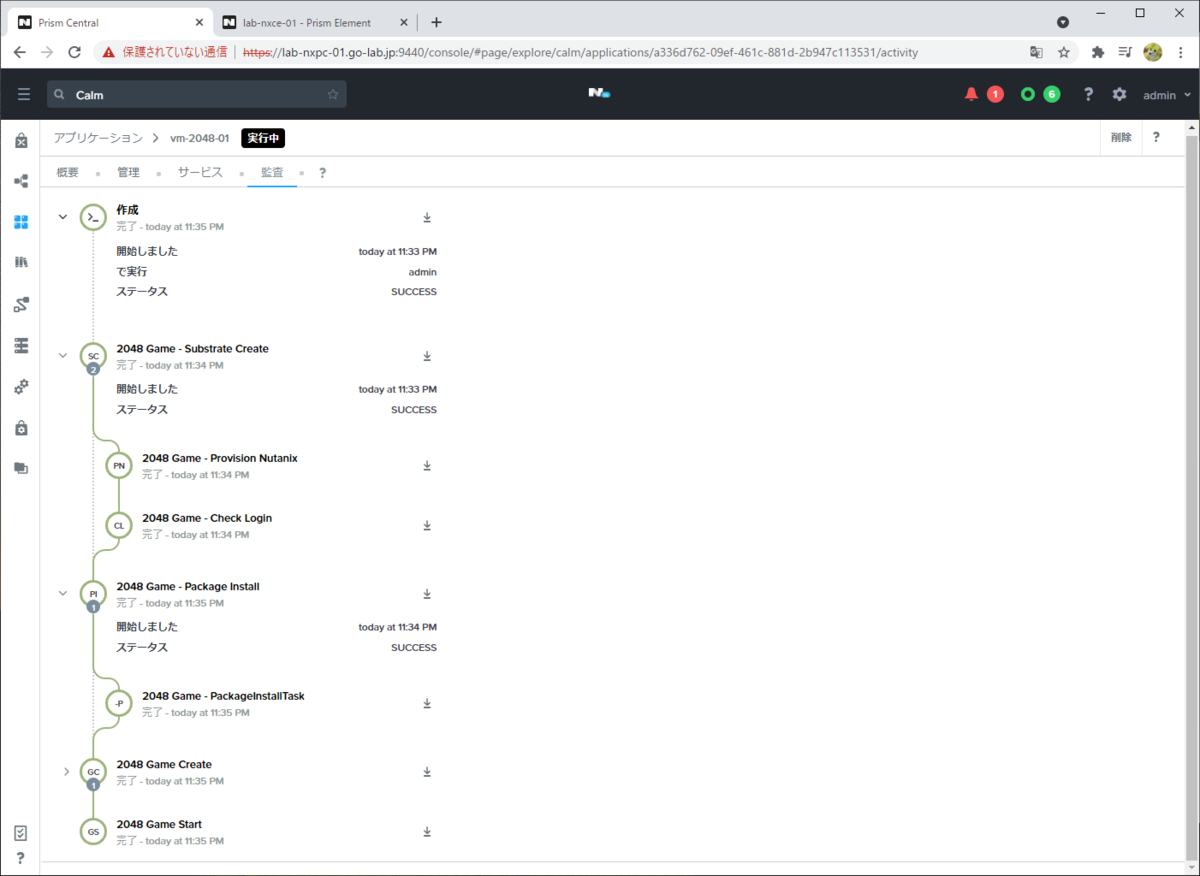
Task: Reload the page in browser
Action: pos(74,52)
